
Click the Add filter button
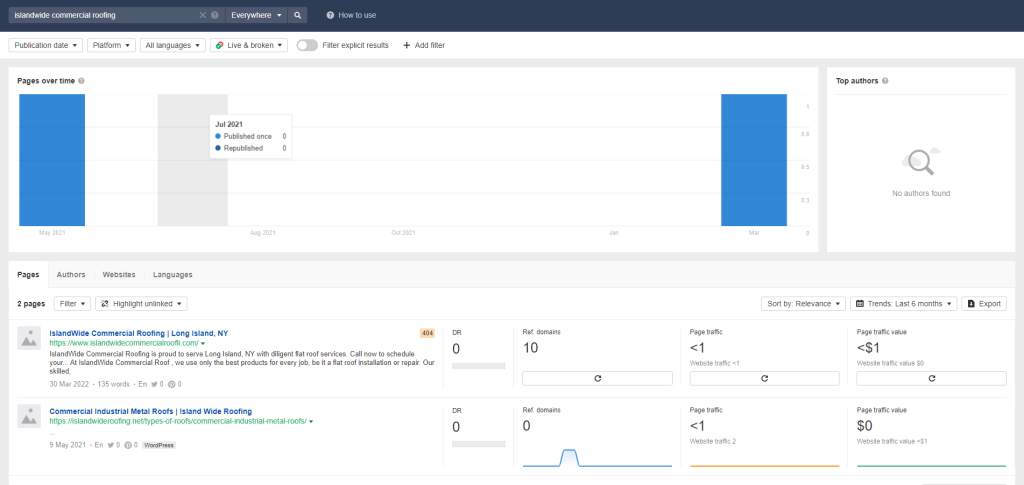click(424, 45)
